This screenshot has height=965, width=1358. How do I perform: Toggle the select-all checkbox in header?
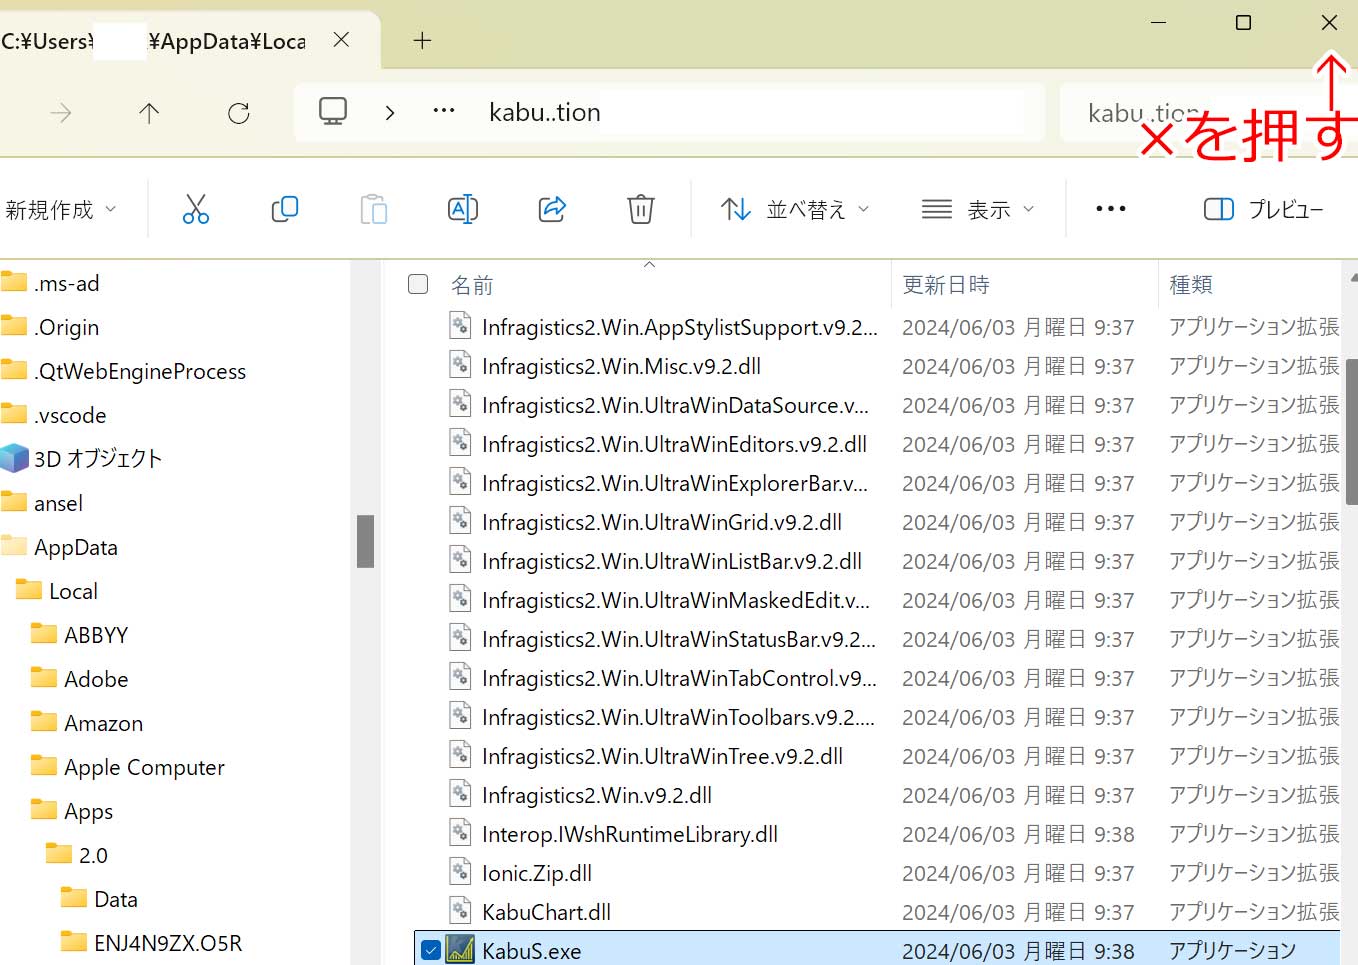pos(418,284)
